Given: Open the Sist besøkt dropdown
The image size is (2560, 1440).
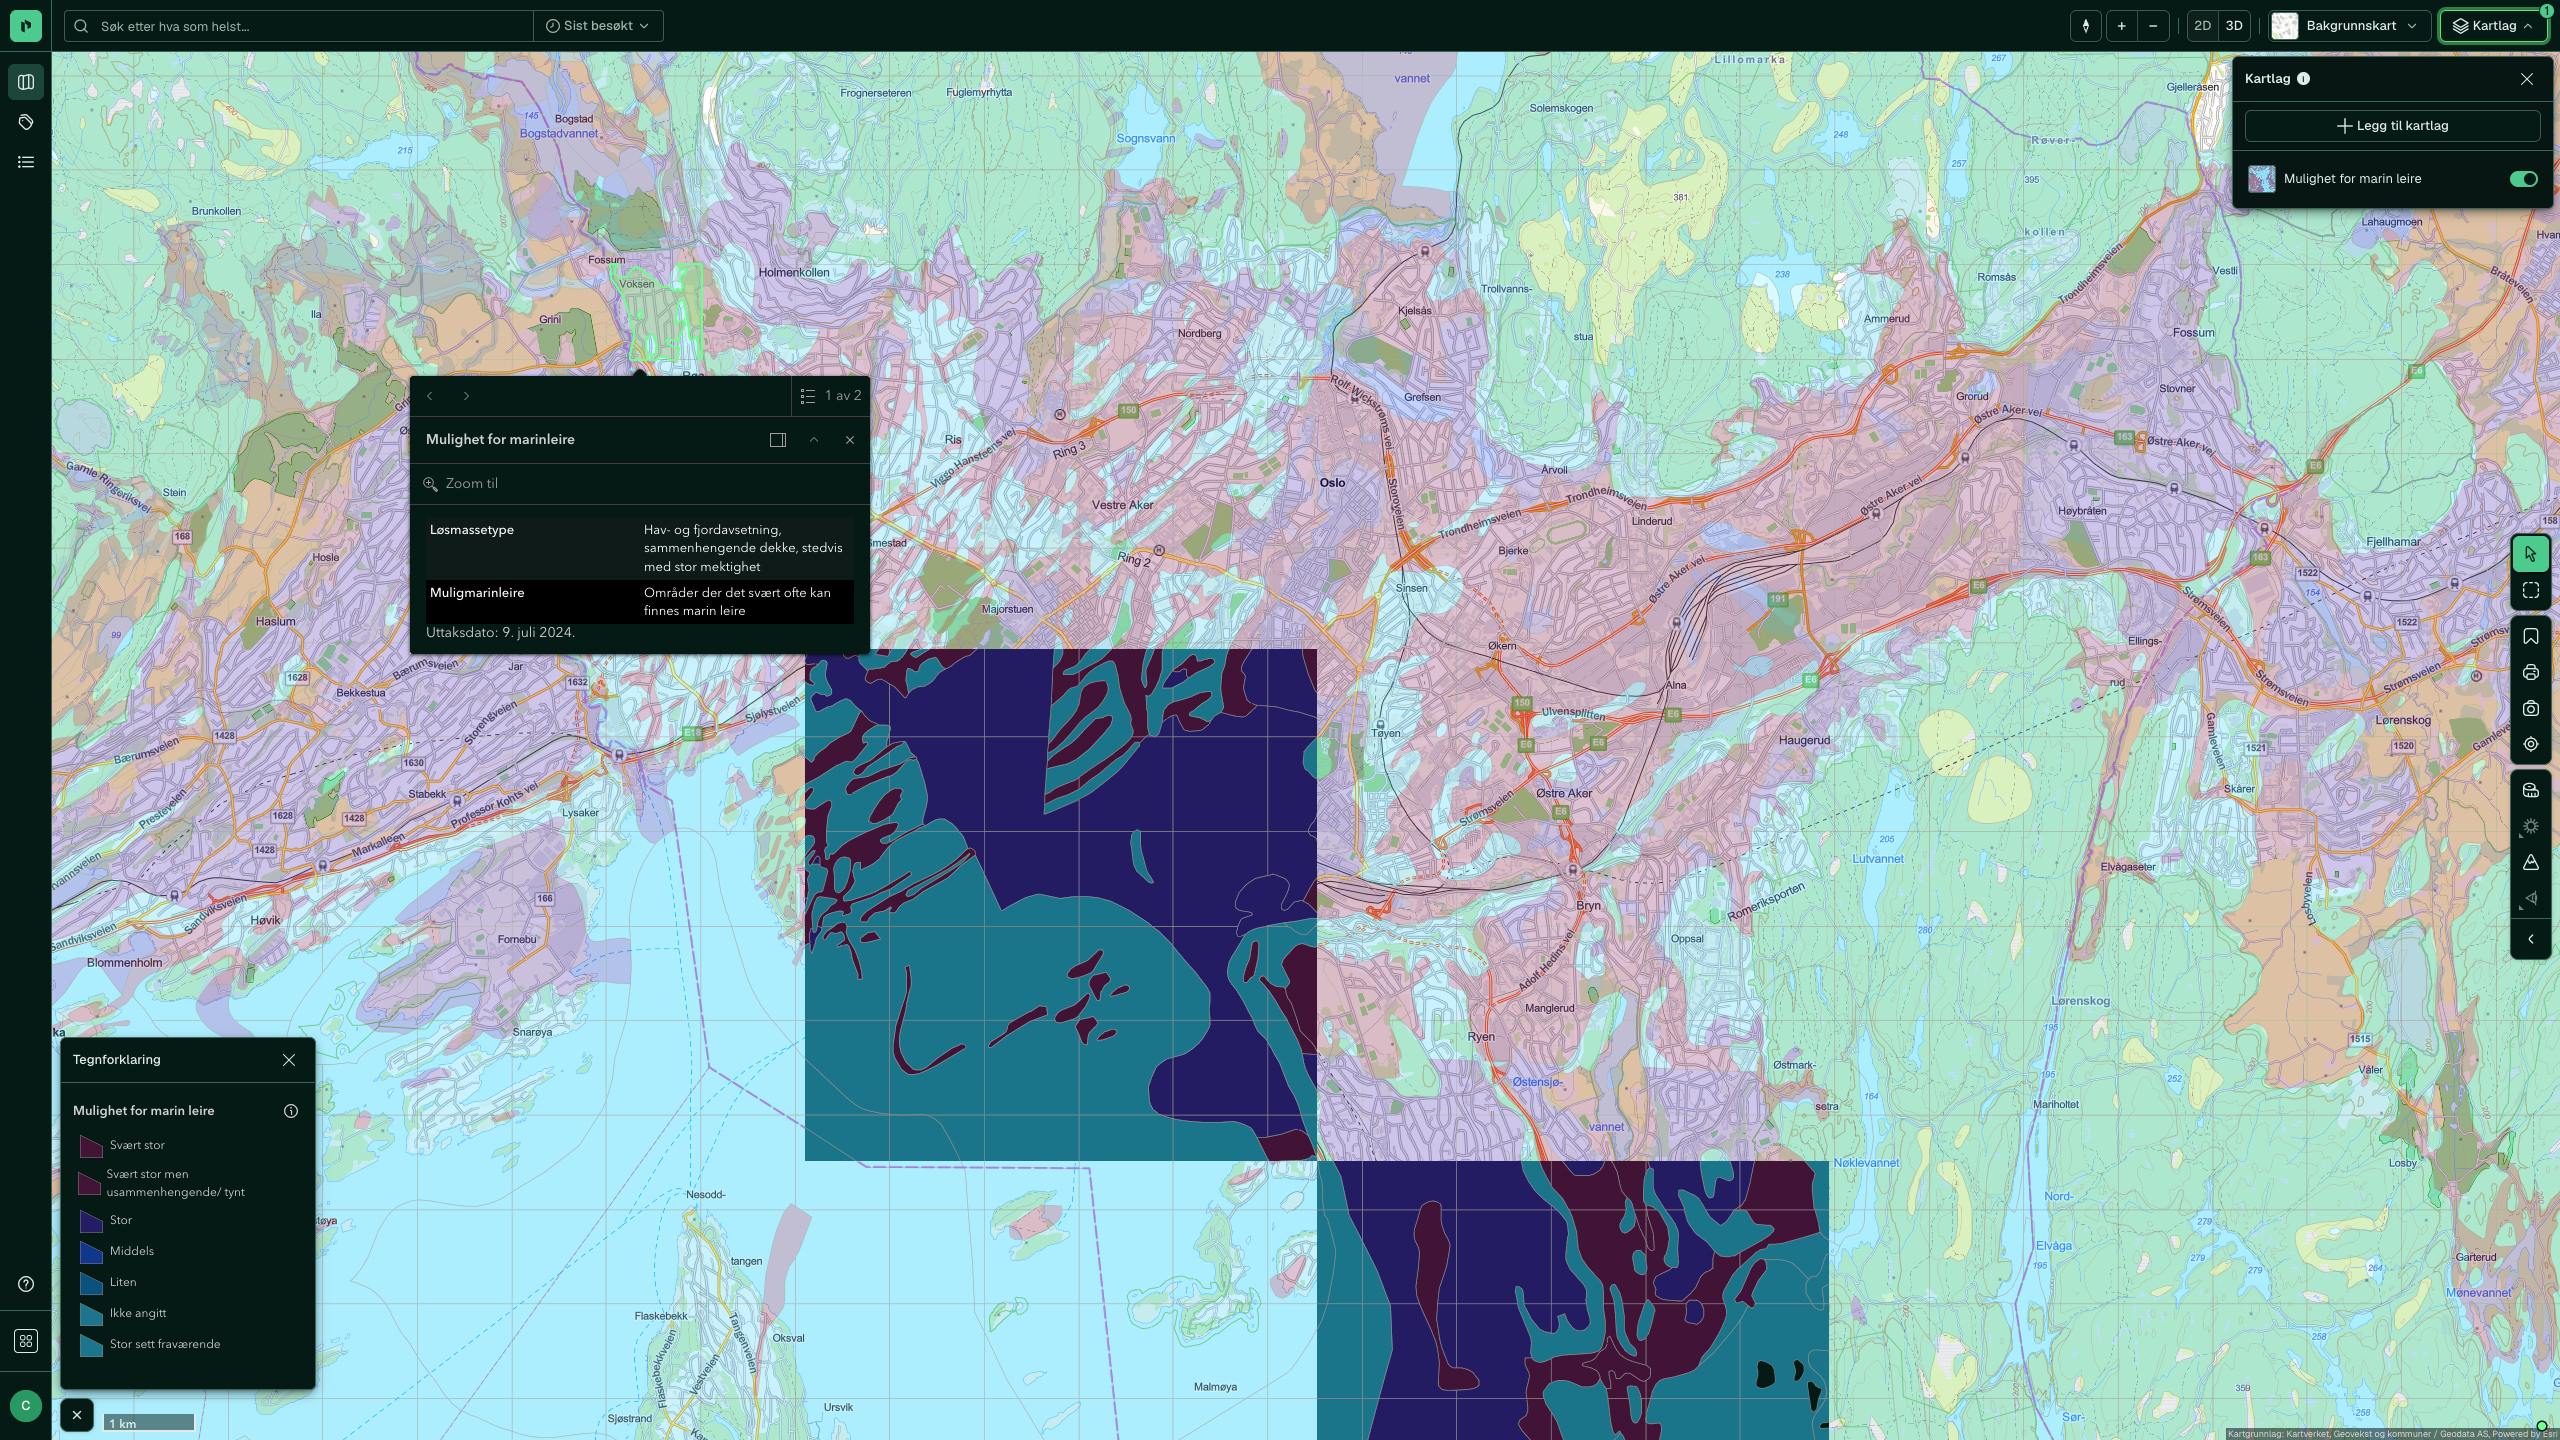Looking at the screenshot, I should 598,26.
